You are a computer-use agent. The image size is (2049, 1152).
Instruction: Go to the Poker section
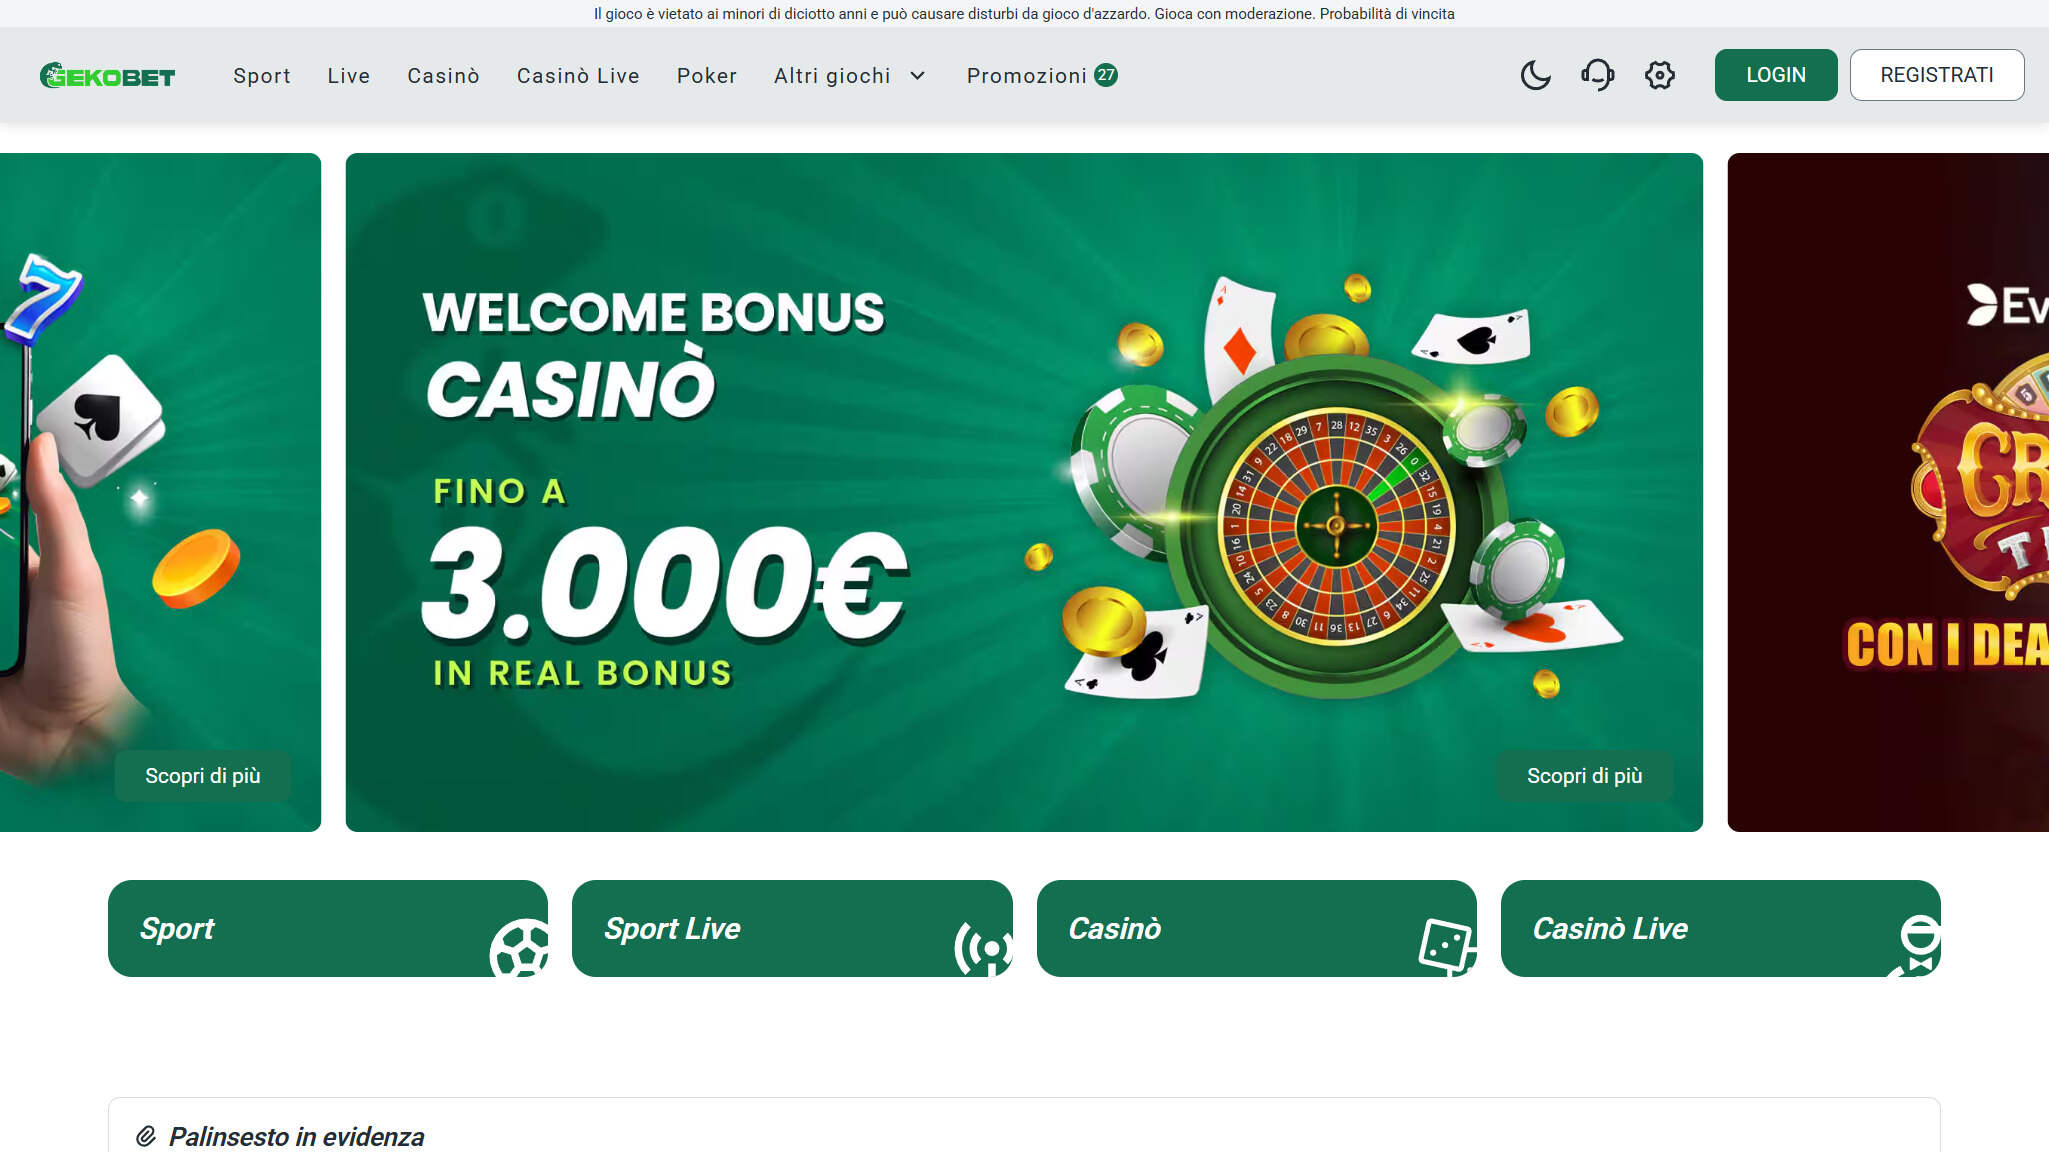(x=706, y=76)
